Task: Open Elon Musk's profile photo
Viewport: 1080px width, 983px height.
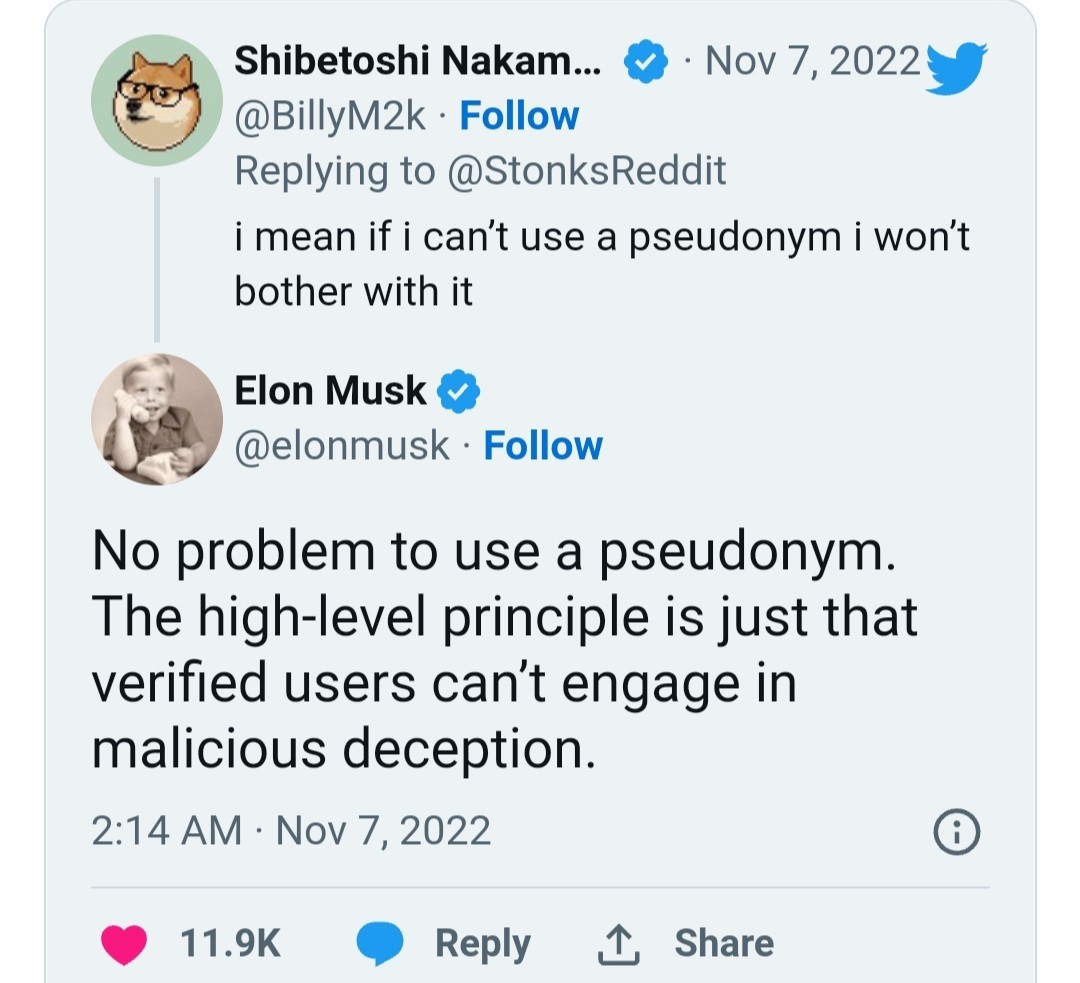Action: (x=156, y=418)
